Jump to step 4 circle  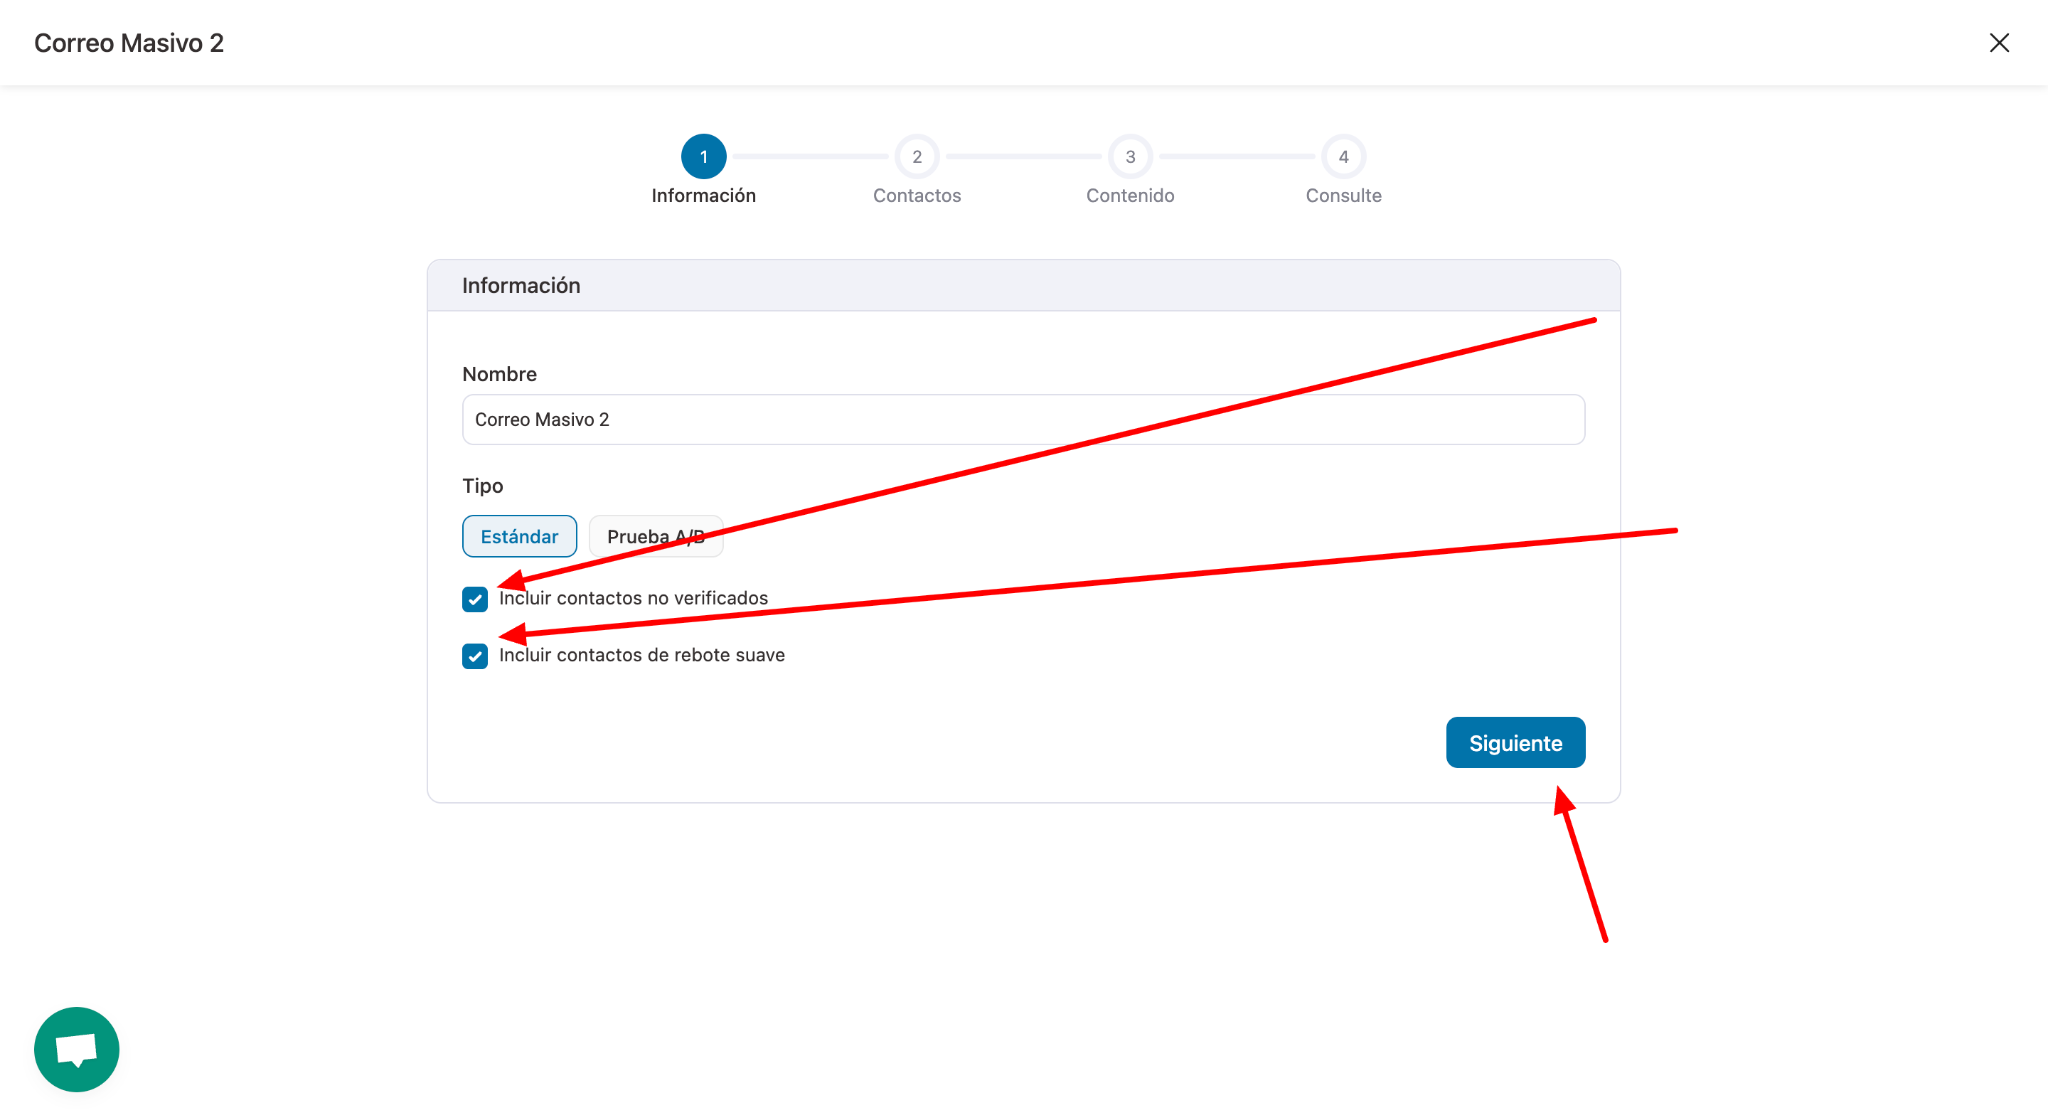1343,157
